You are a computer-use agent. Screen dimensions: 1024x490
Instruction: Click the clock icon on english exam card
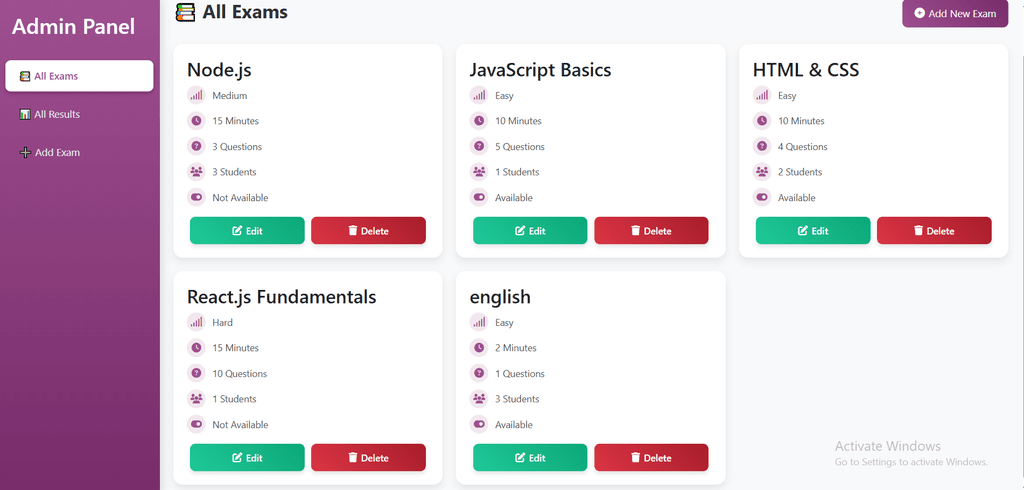[479, 348]
